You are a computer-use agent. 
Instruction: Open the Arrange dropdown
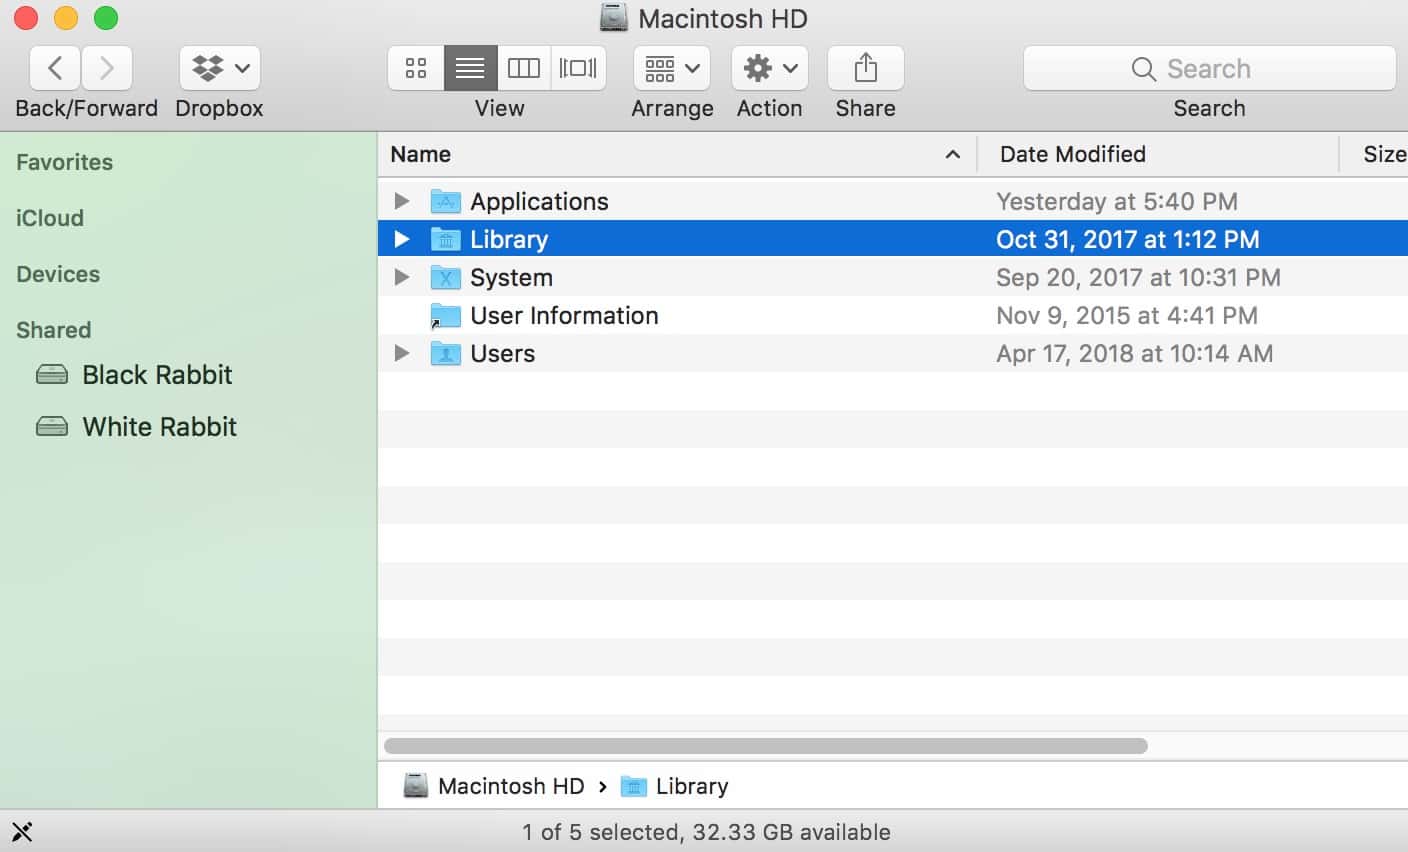672,68
